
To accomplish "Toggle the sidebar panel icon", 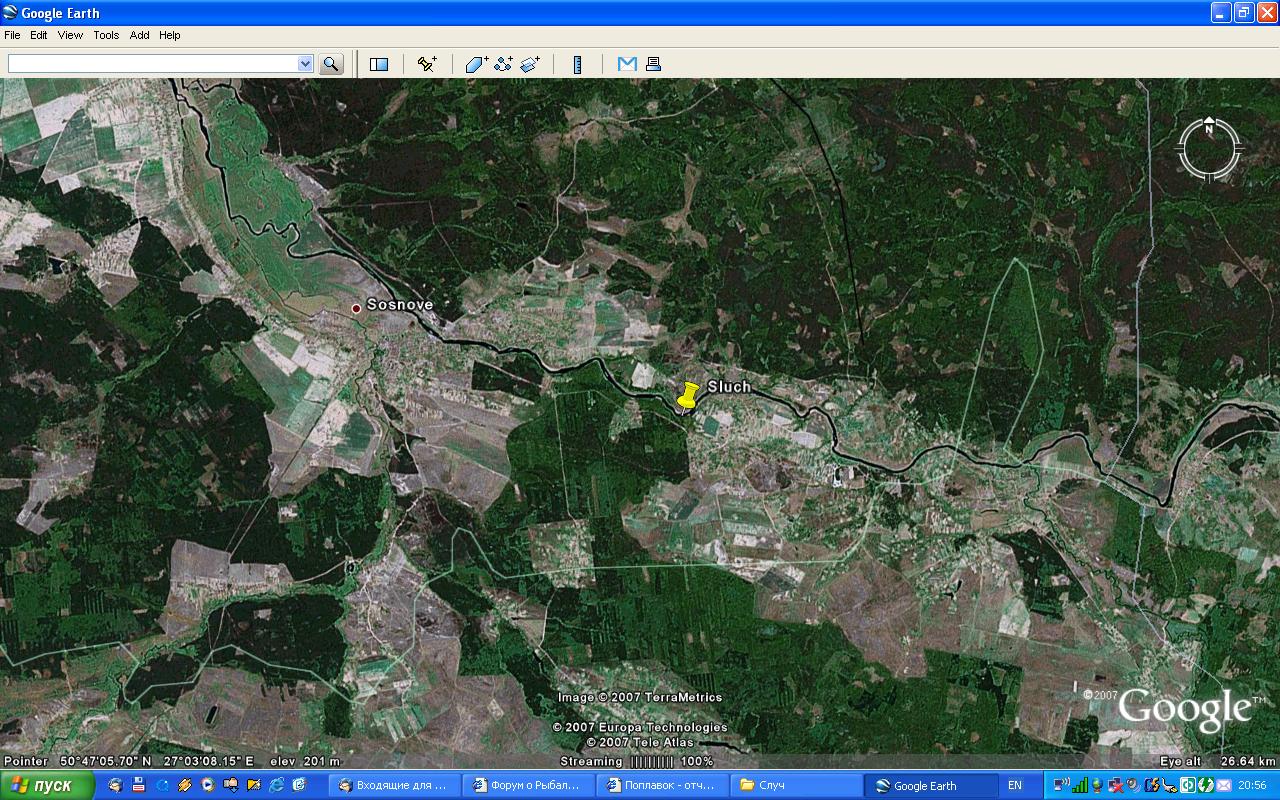I will 379,64.
